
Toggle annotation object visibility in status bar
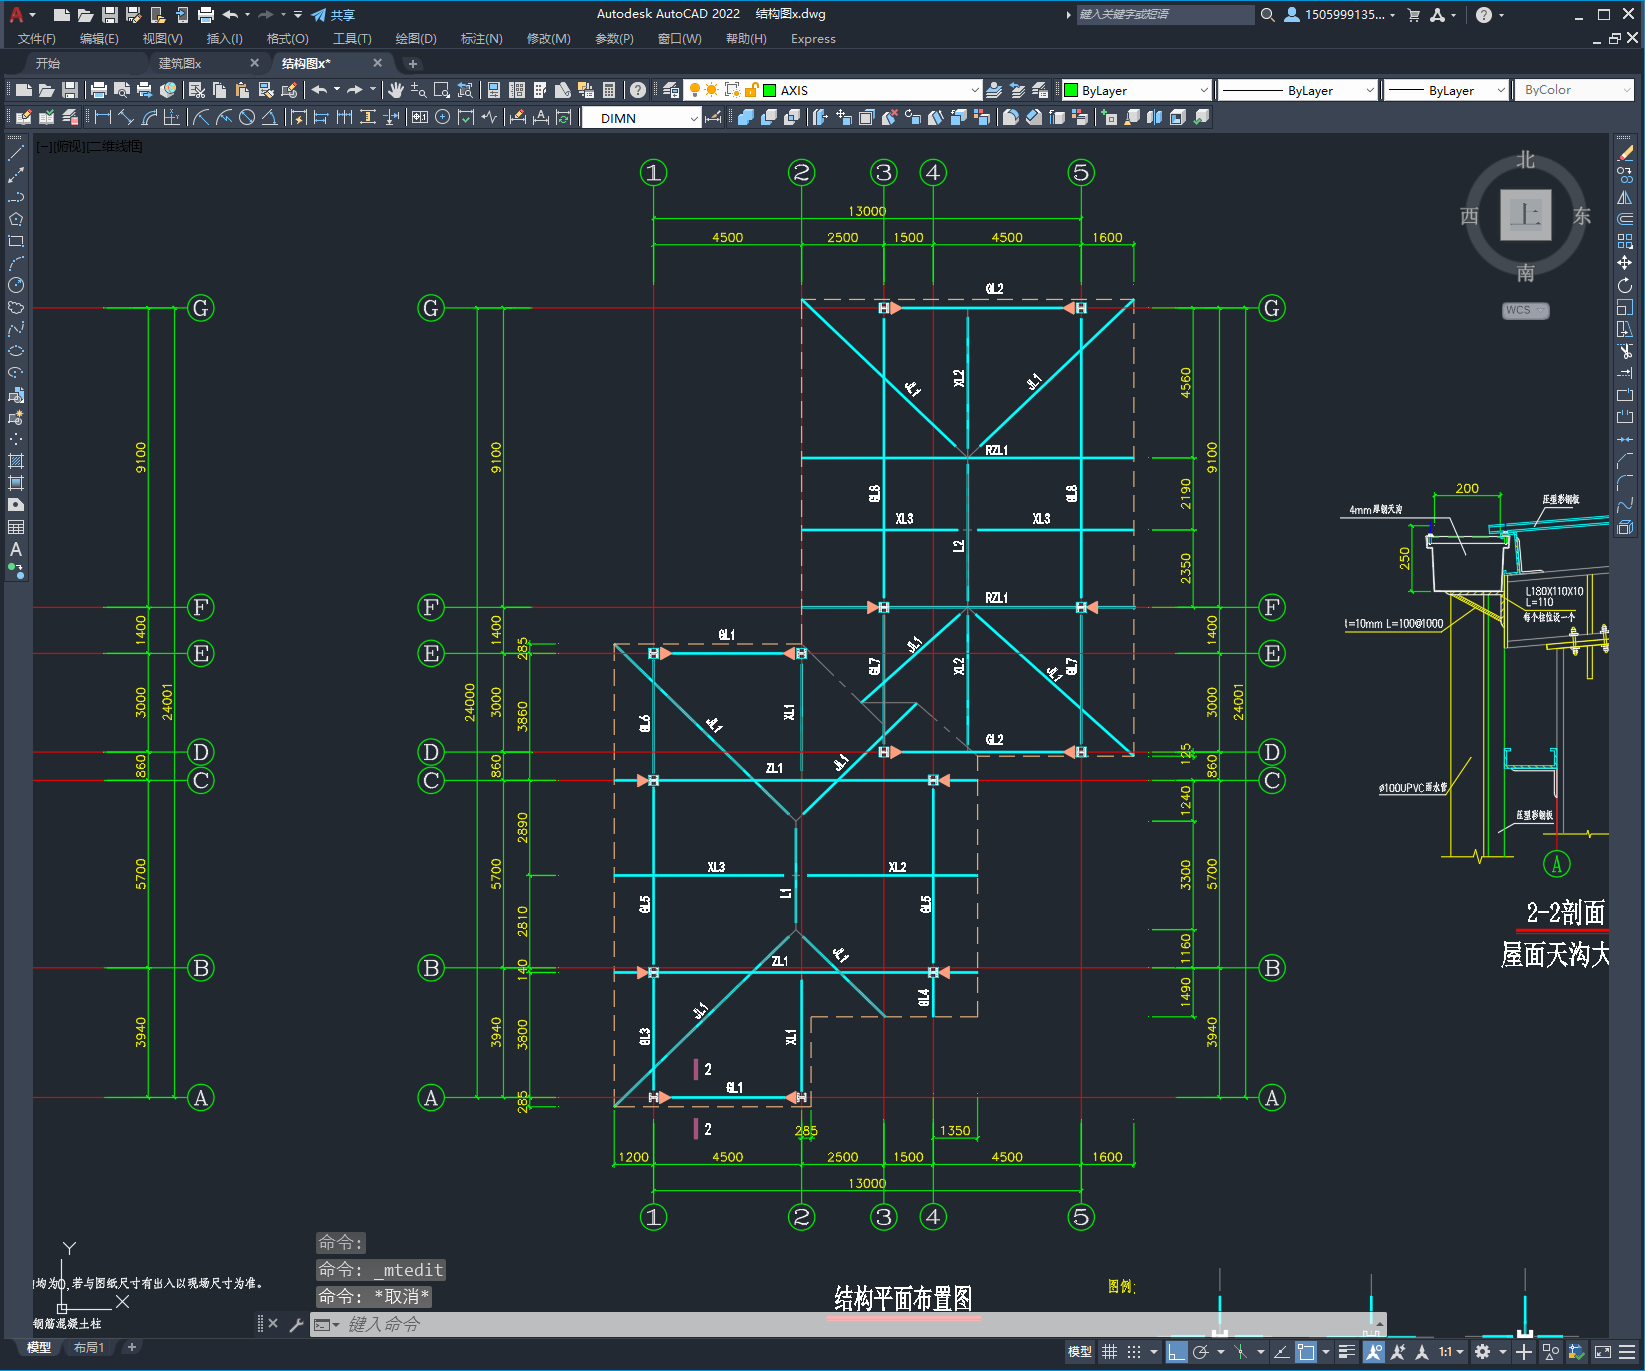pyautogui.click(x=1374, y=1352)
